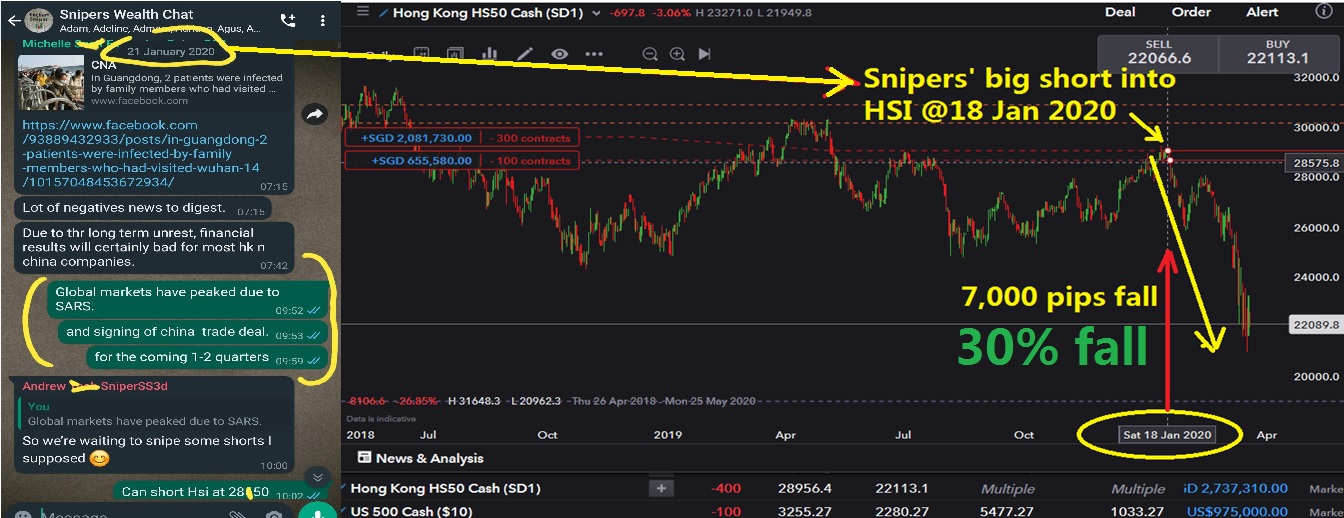The width and height of the screenshot is (1344, 518).
Task: Jump to latest chat messages arrow
Action: coord(317,477)
